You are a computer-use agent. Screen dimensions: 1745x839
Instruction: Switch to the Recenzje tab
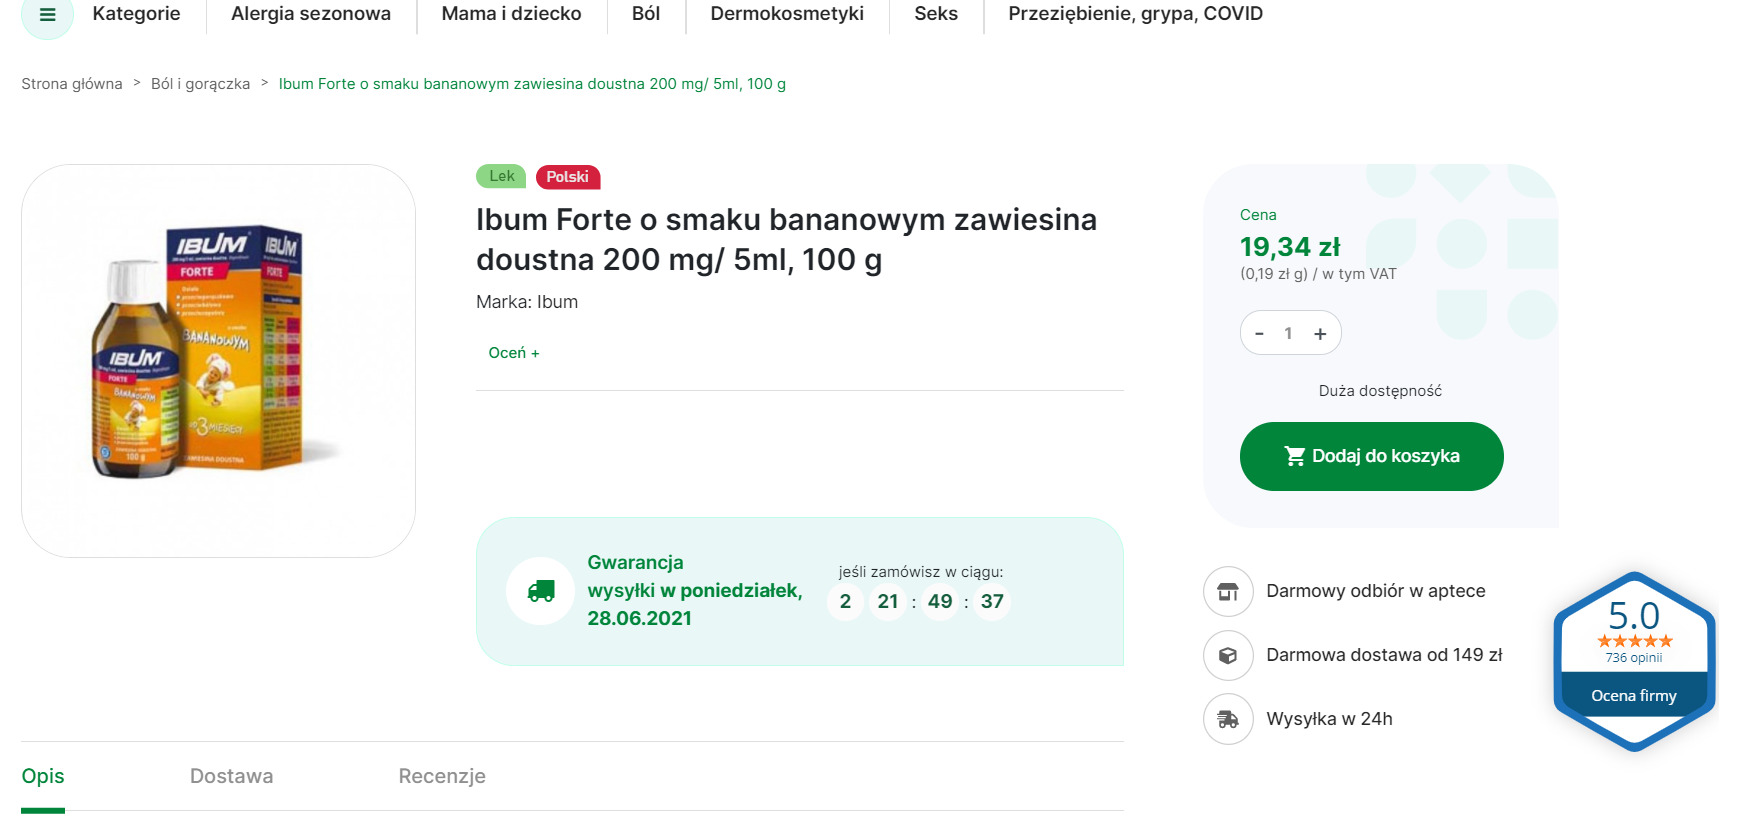click(x=441, y=776)
